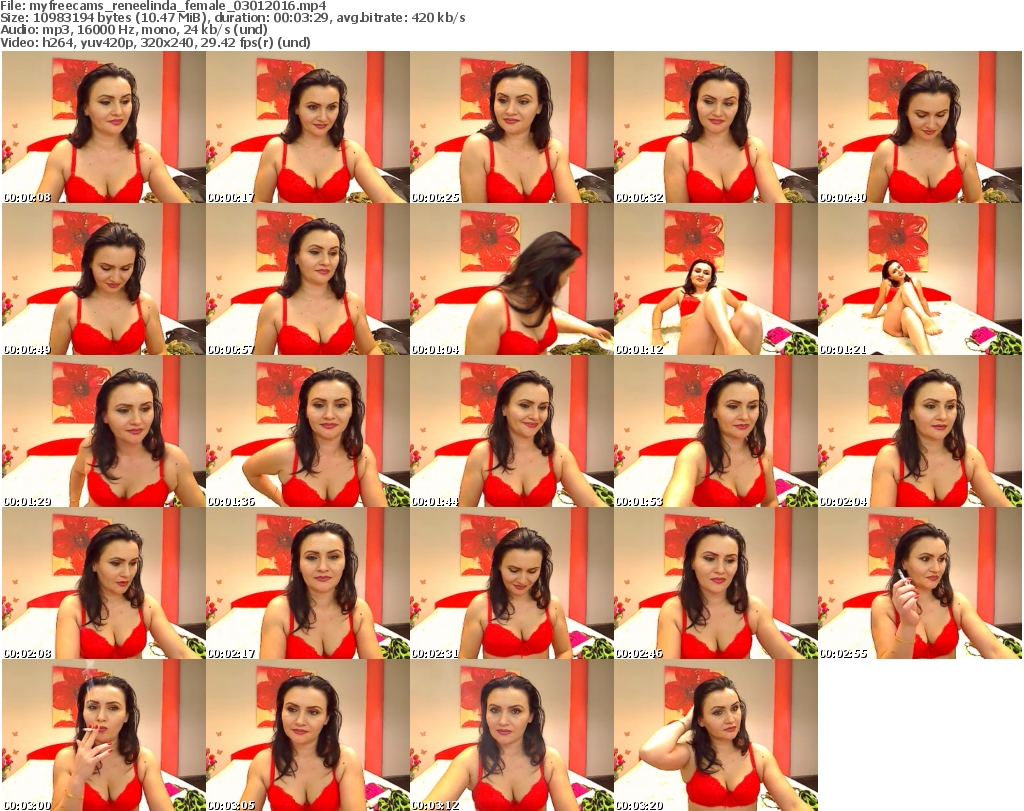This screenshot has width=1024, height=811.
Task: Select the thumbnail timestamped 00:02:17
Action: 308,583
